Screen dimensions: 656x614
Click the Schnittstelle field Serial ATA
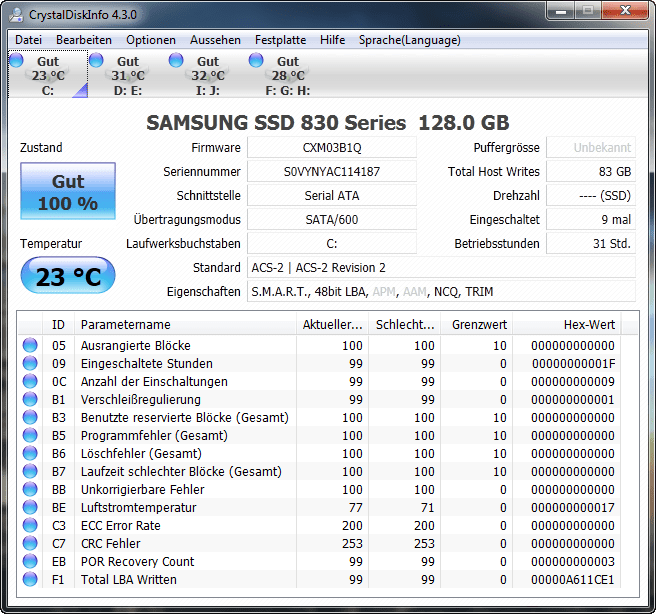332,195
